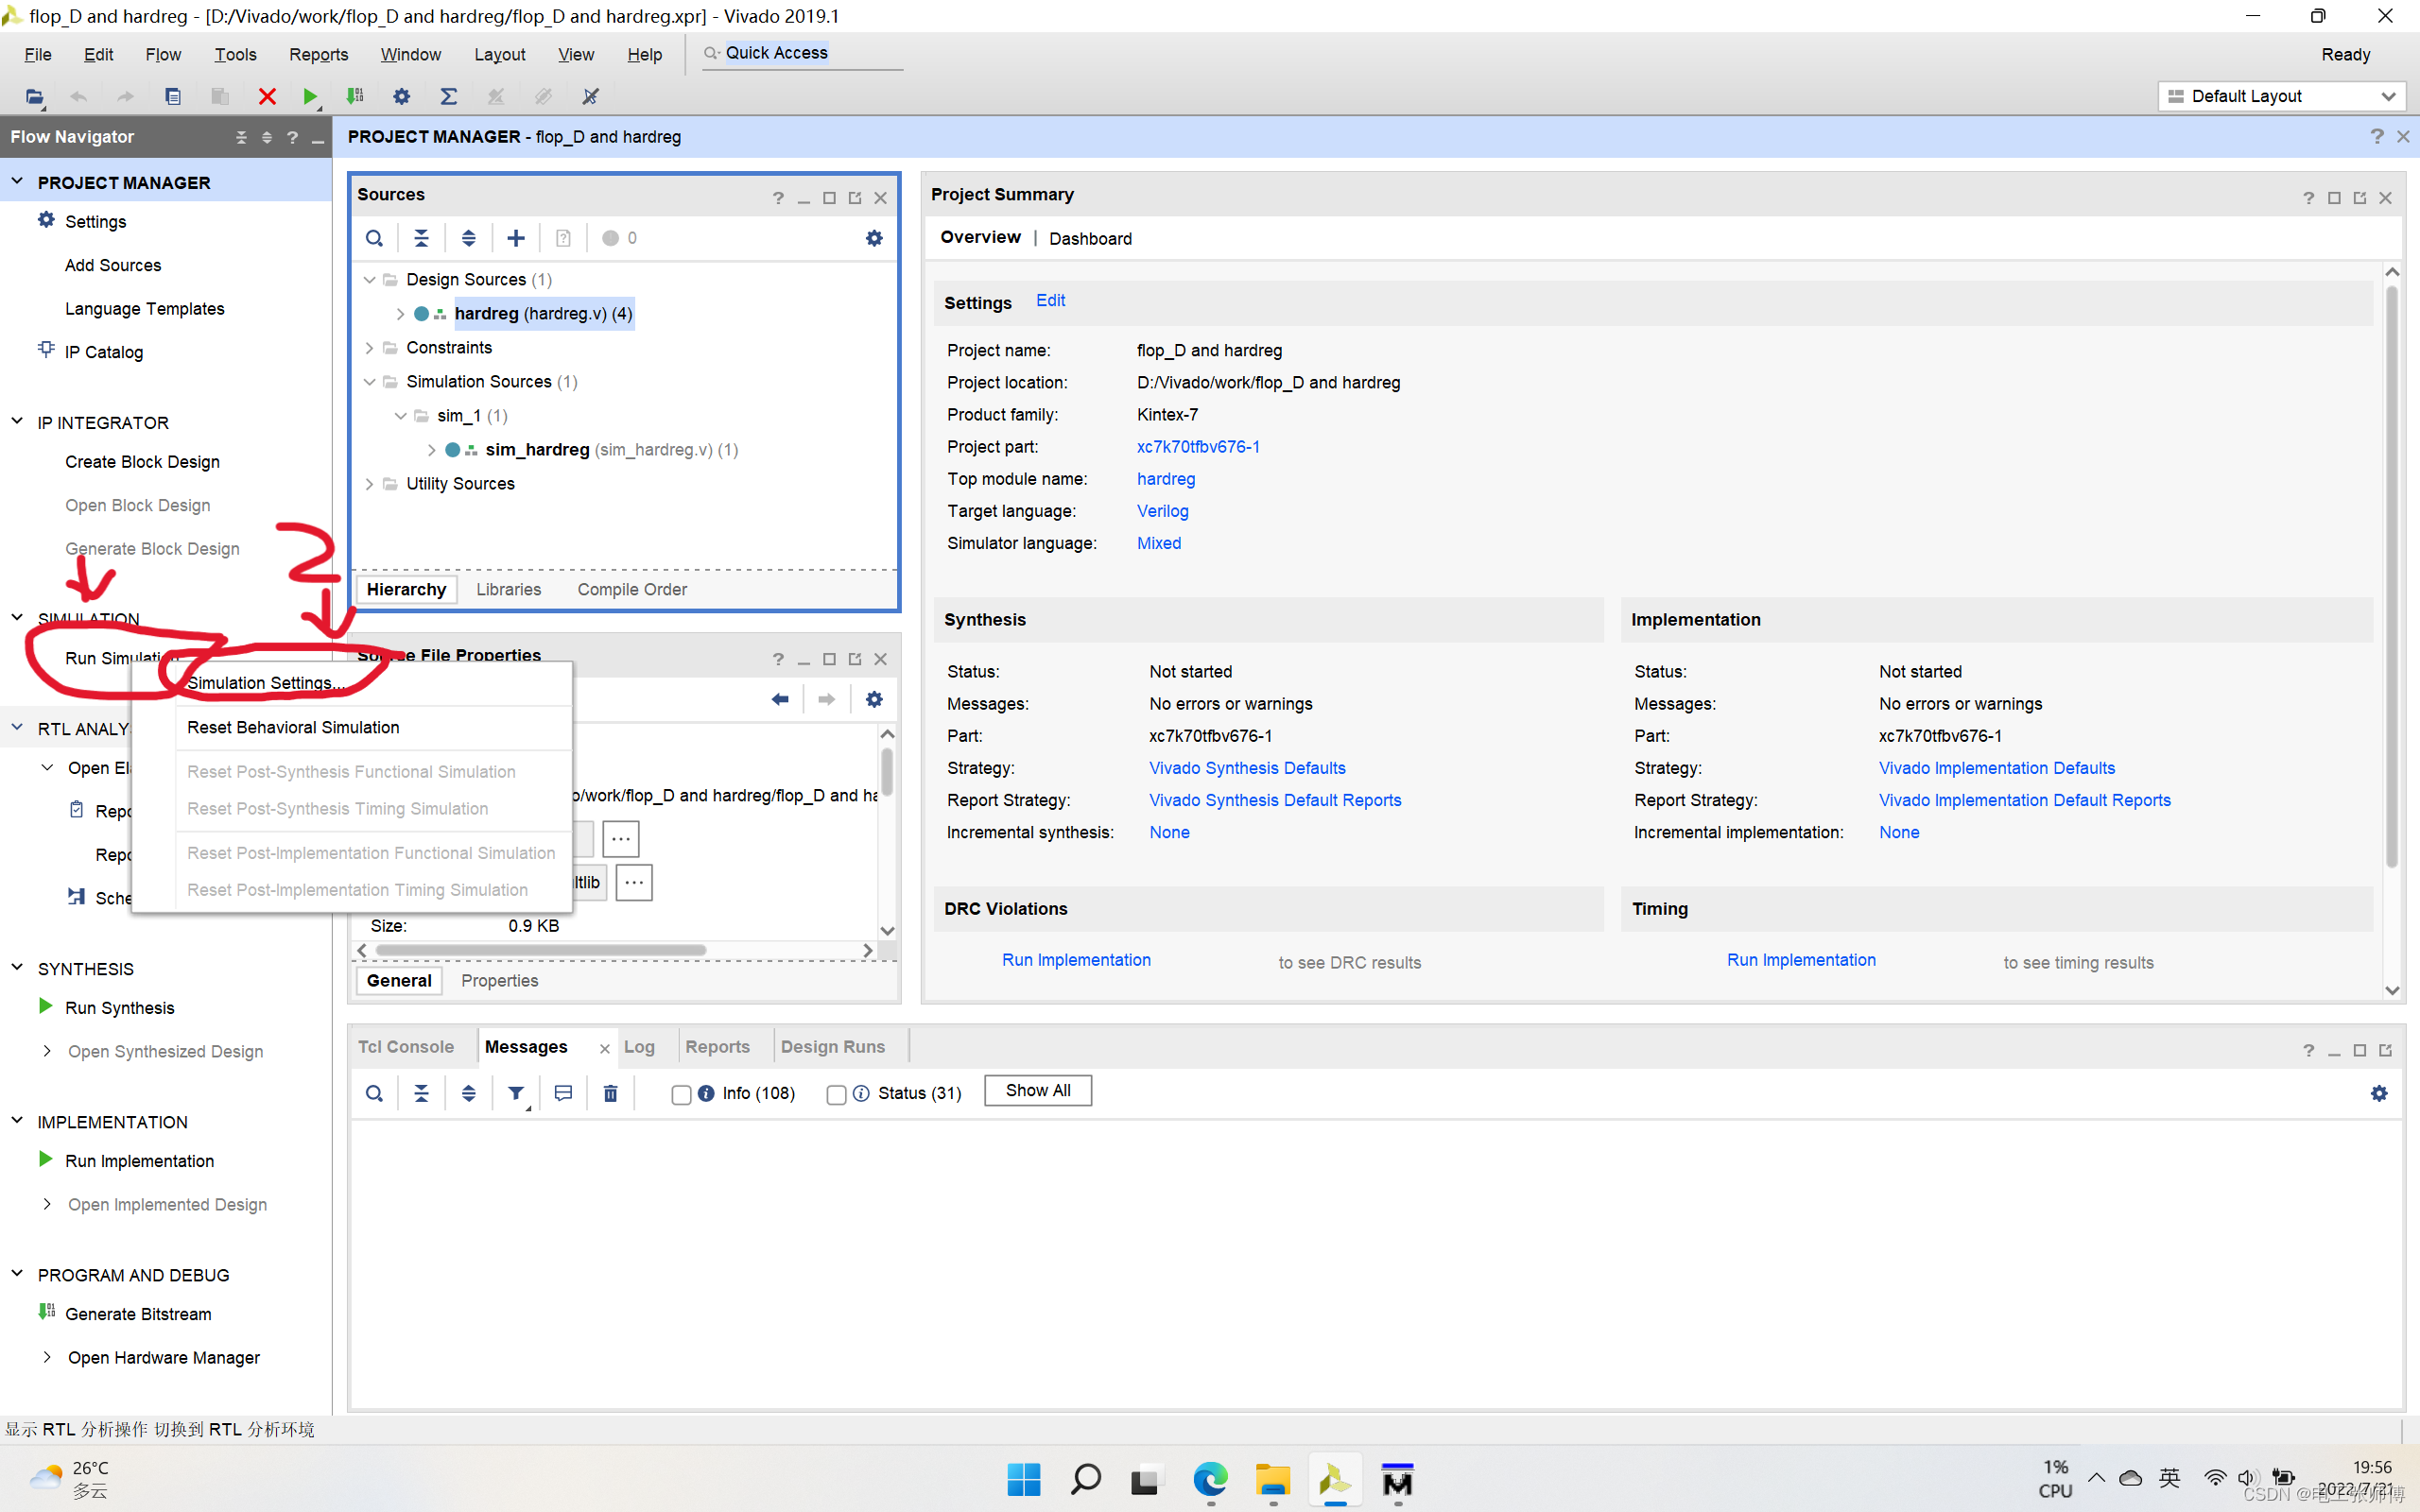Click the Quick Access search field
Screen dimensions: 2420x1512
point(802,53)
